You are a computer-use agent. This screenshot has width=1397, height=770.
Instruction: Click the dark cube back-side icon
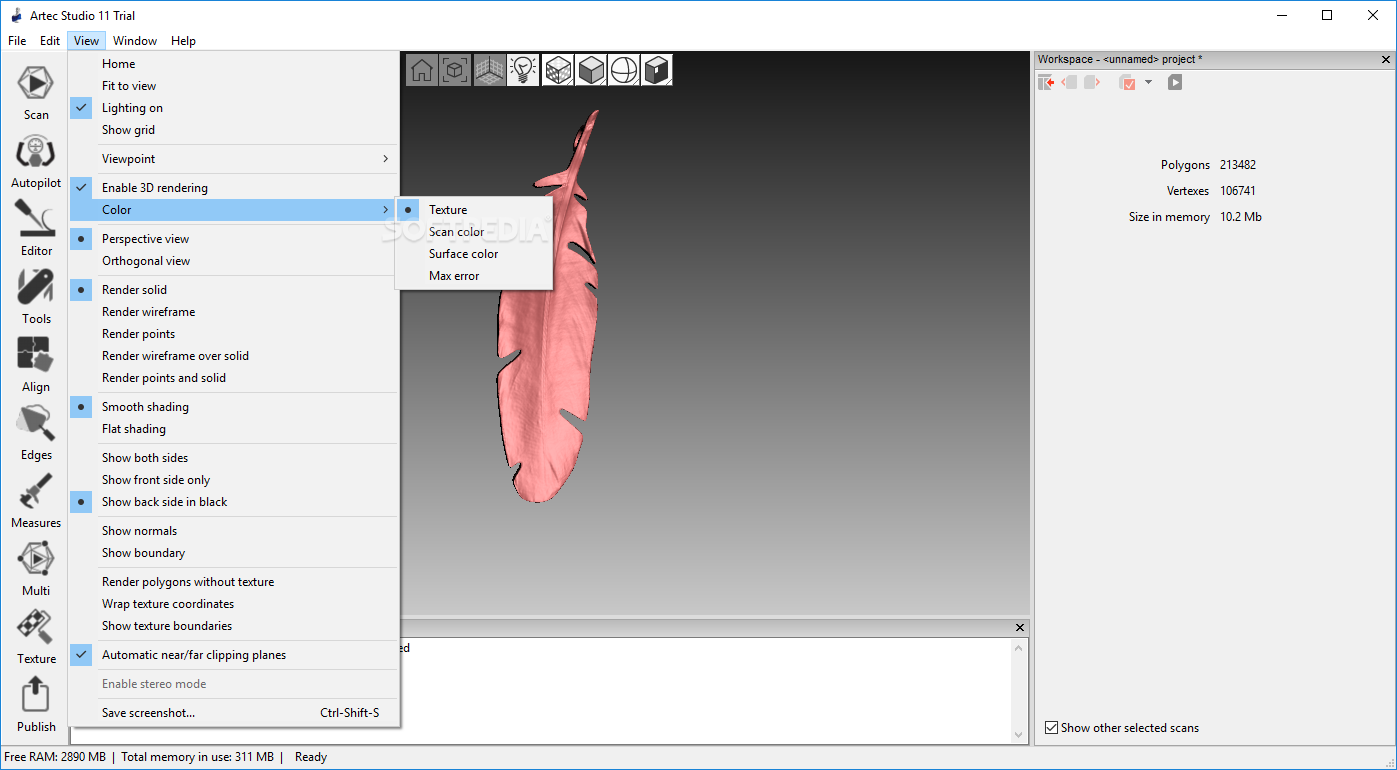click(657, 70)
